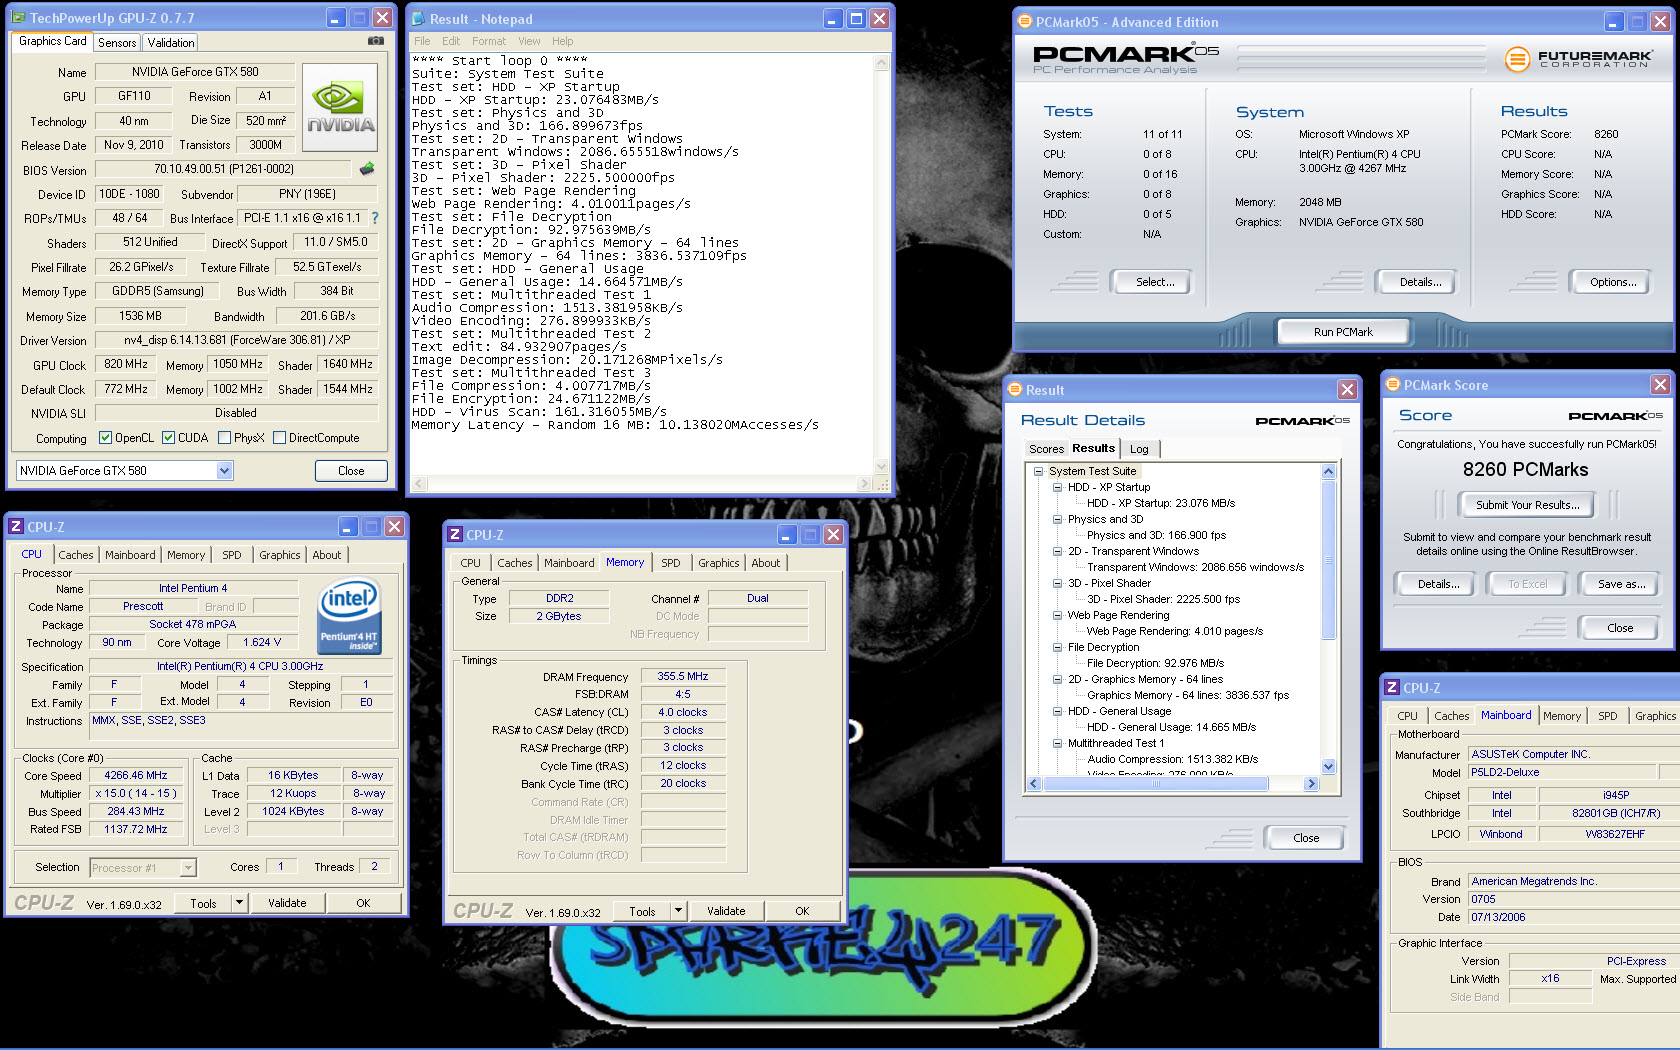Image resolution: width=1680 pixels, height=1050 pixels.
Task: Open the SPD tab in CPU-Z Memory window
Action: [x=670, y=563]
